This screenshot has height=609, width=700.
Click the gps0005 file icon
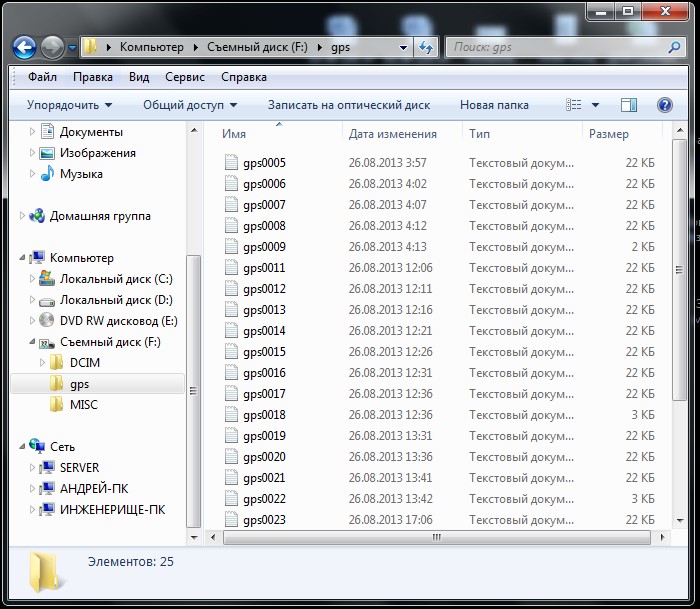[x=231, y=162]
